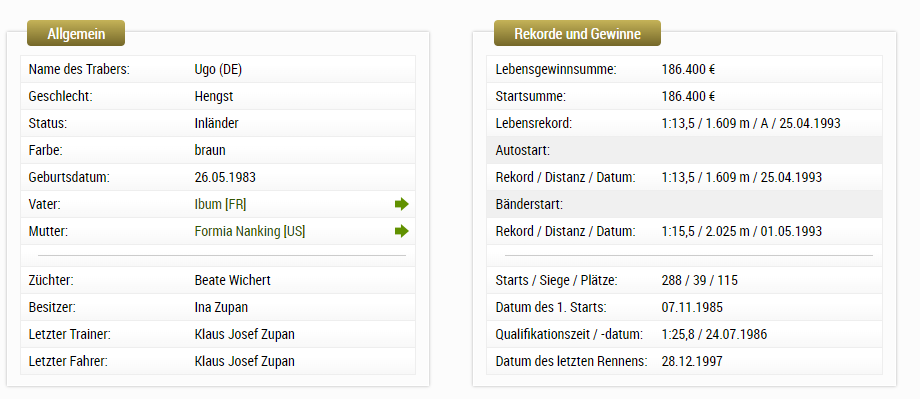The width and height of the screenshot is (920, 399).
Task: Click the Datum des letzten Rennens value
Action: [692, 361]
